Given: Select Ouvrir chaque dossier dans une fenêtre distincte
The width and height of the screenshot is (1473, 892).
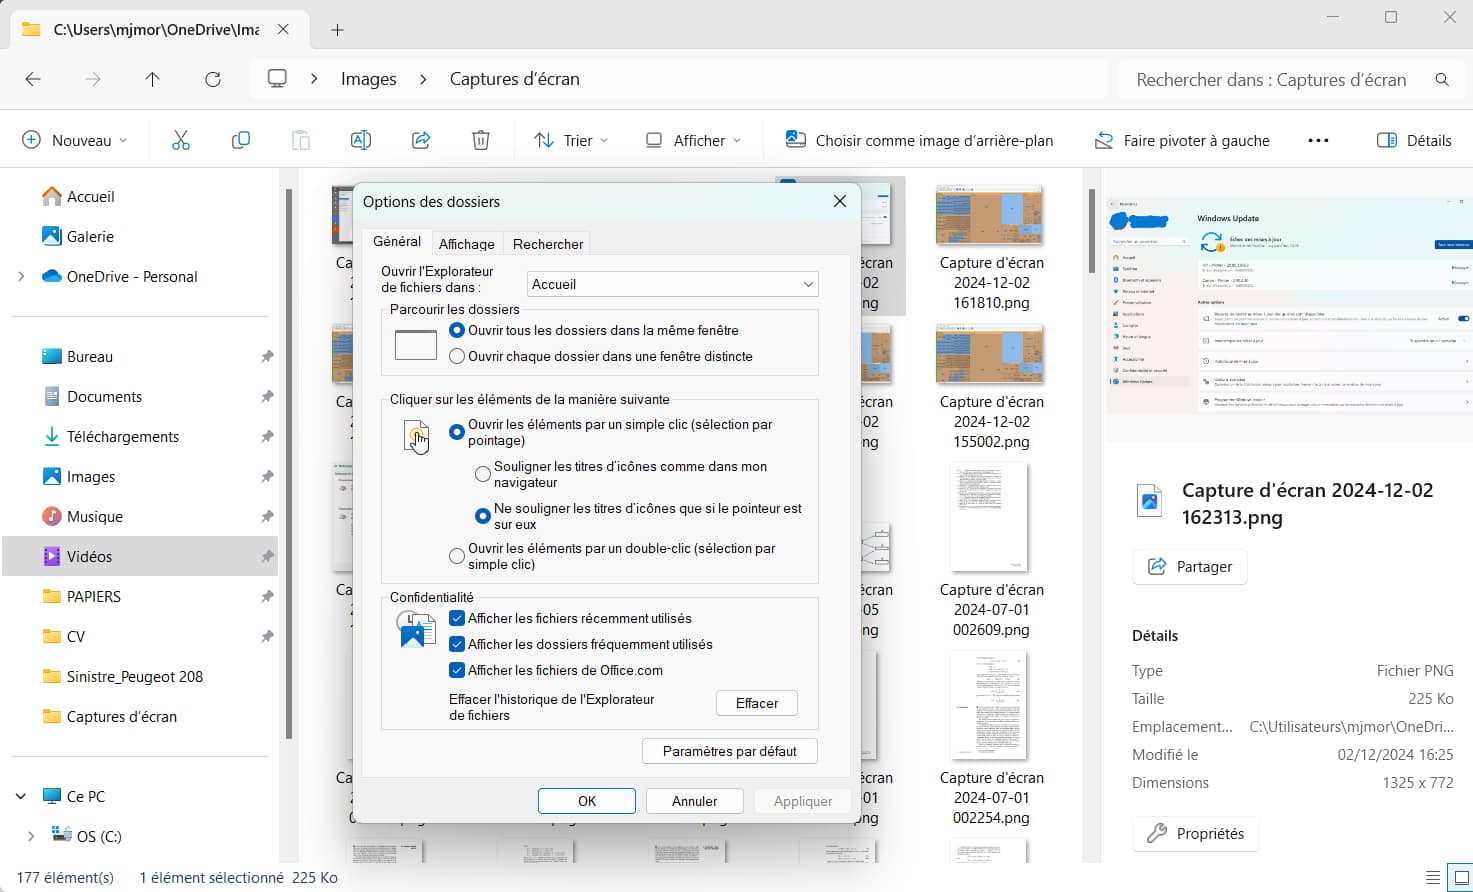Looking at the screenshot, I should point(457,356).
